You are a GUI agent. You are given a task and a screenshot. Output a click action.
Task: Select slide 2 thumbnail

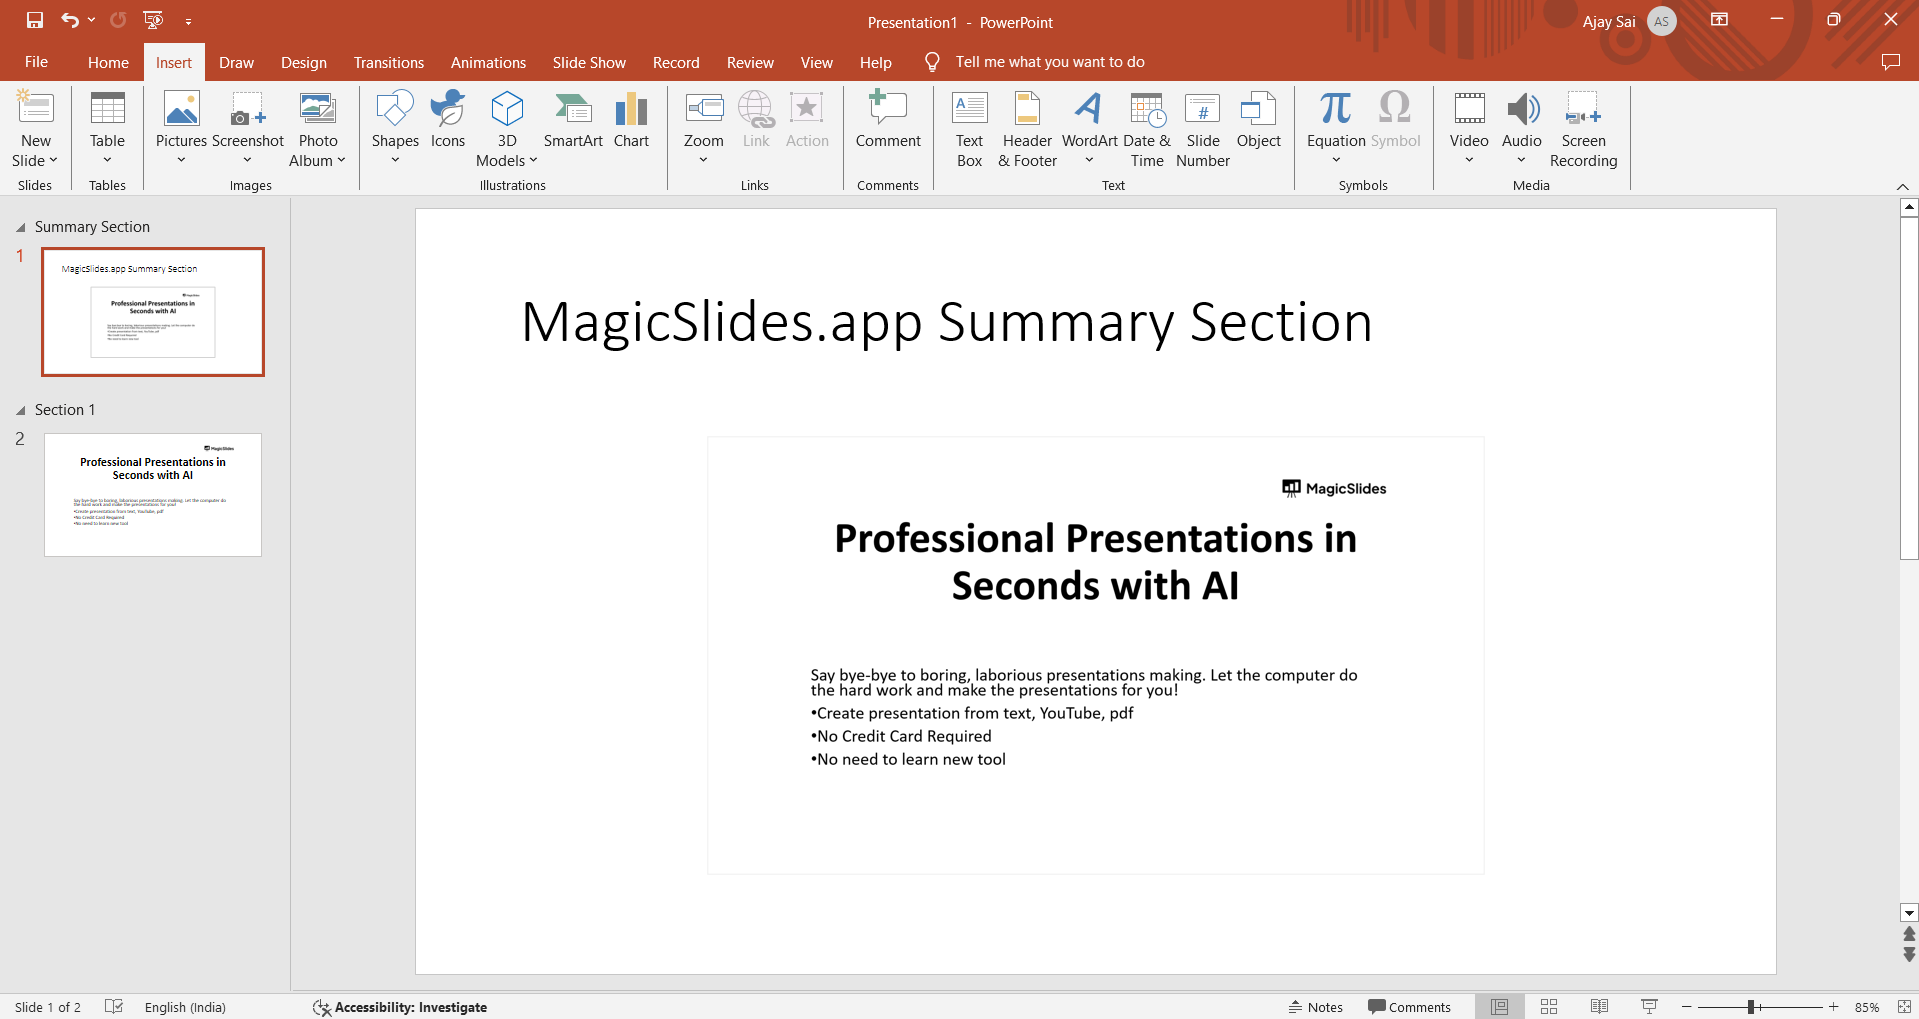[153, 495]
